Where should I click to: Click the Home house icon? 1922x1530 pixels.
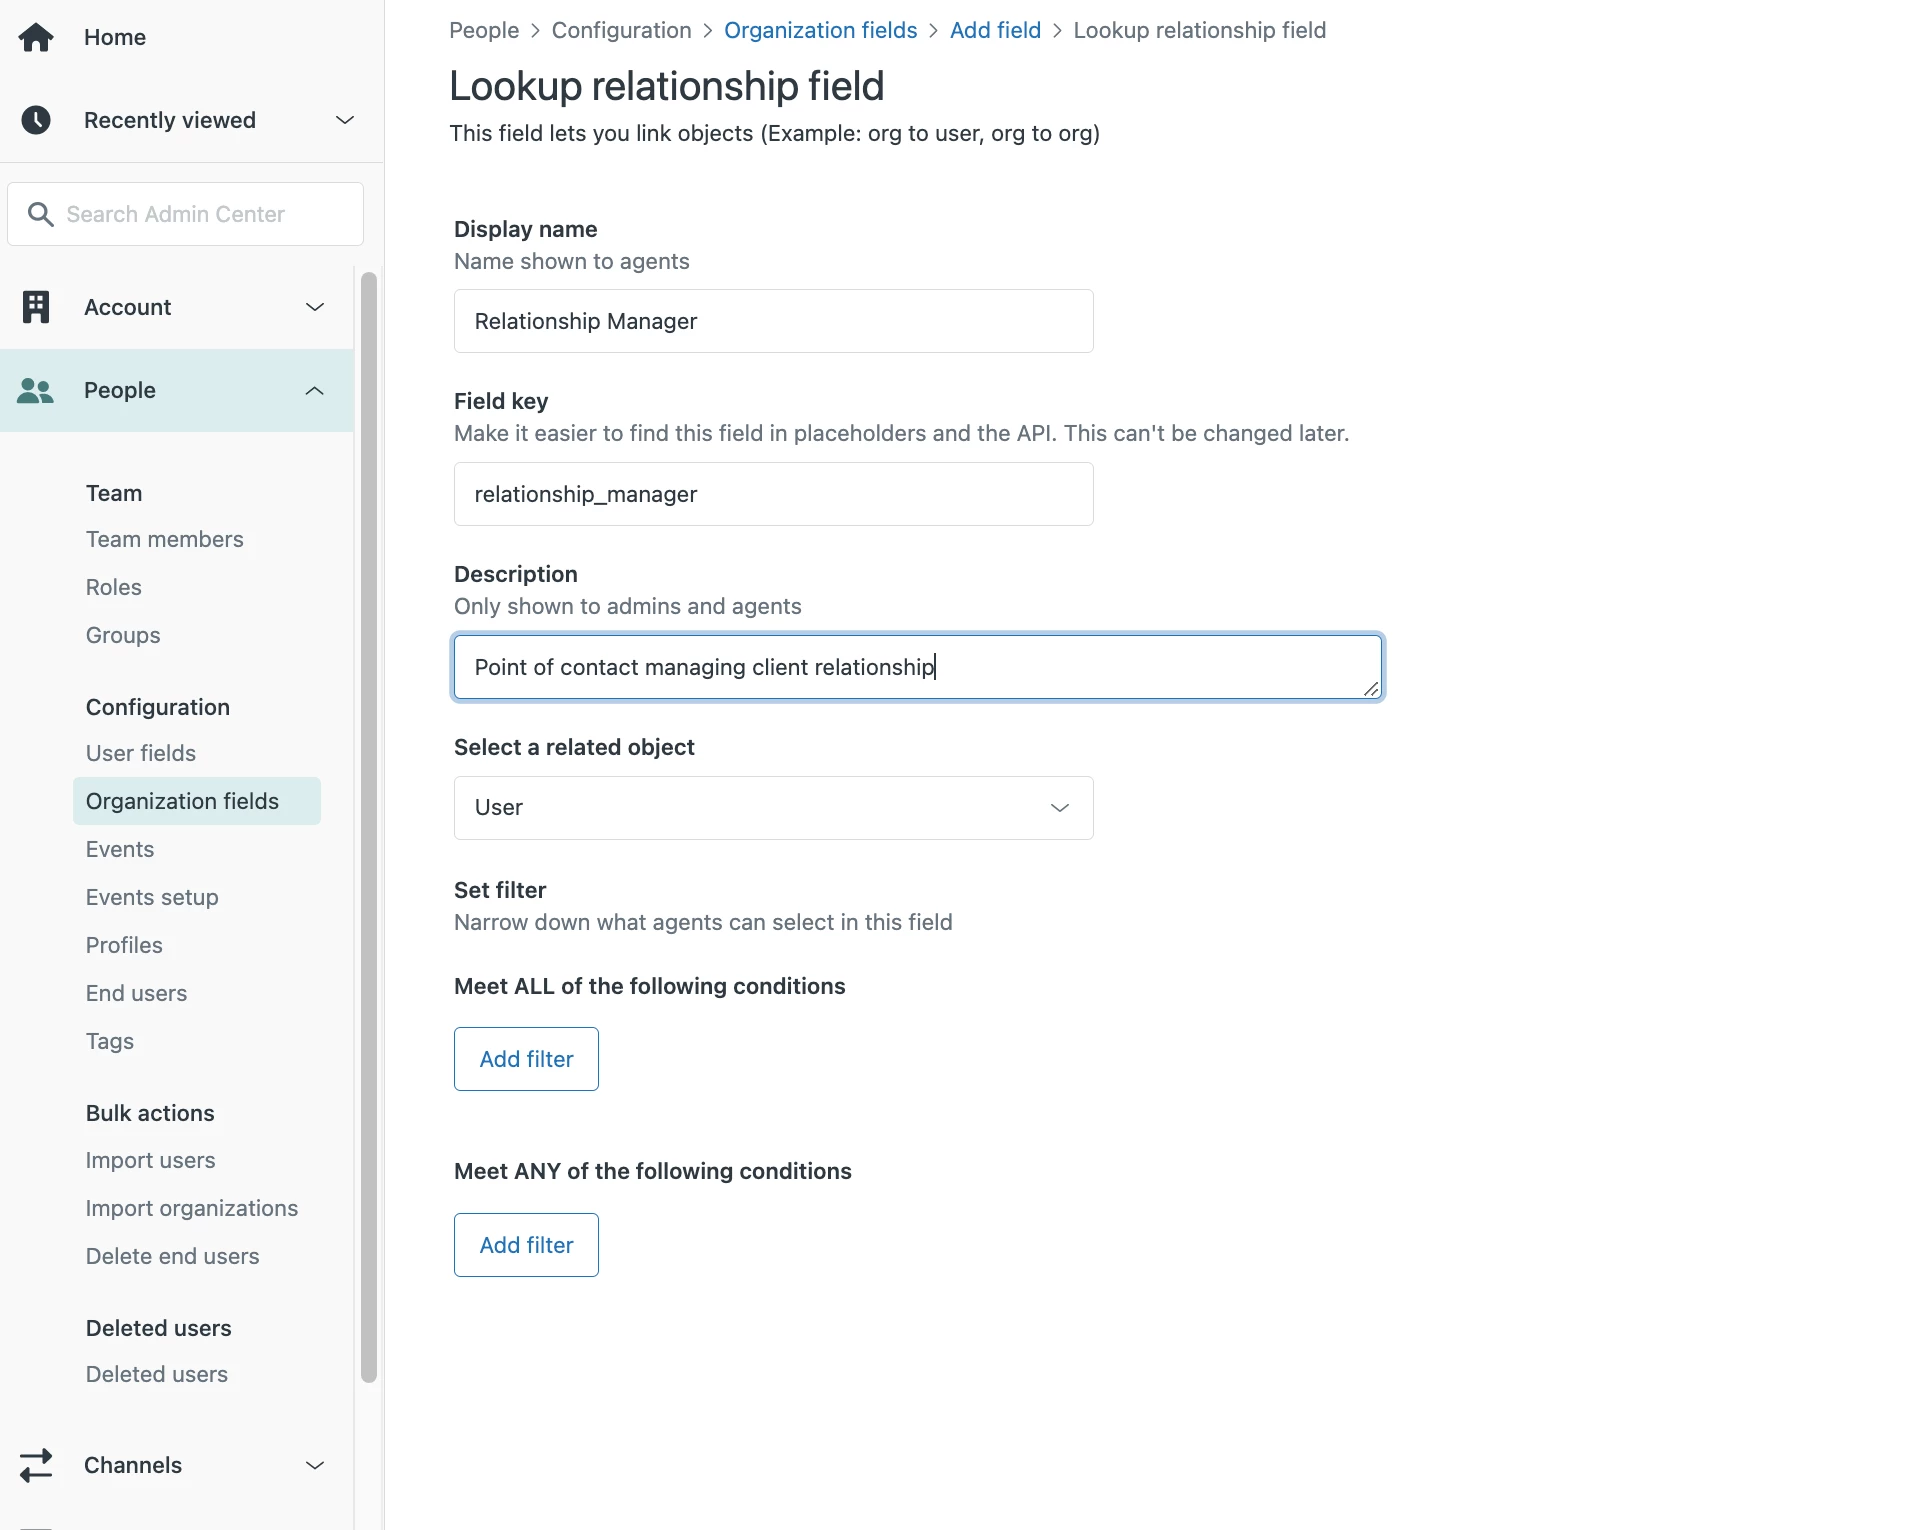click(36, 37)
